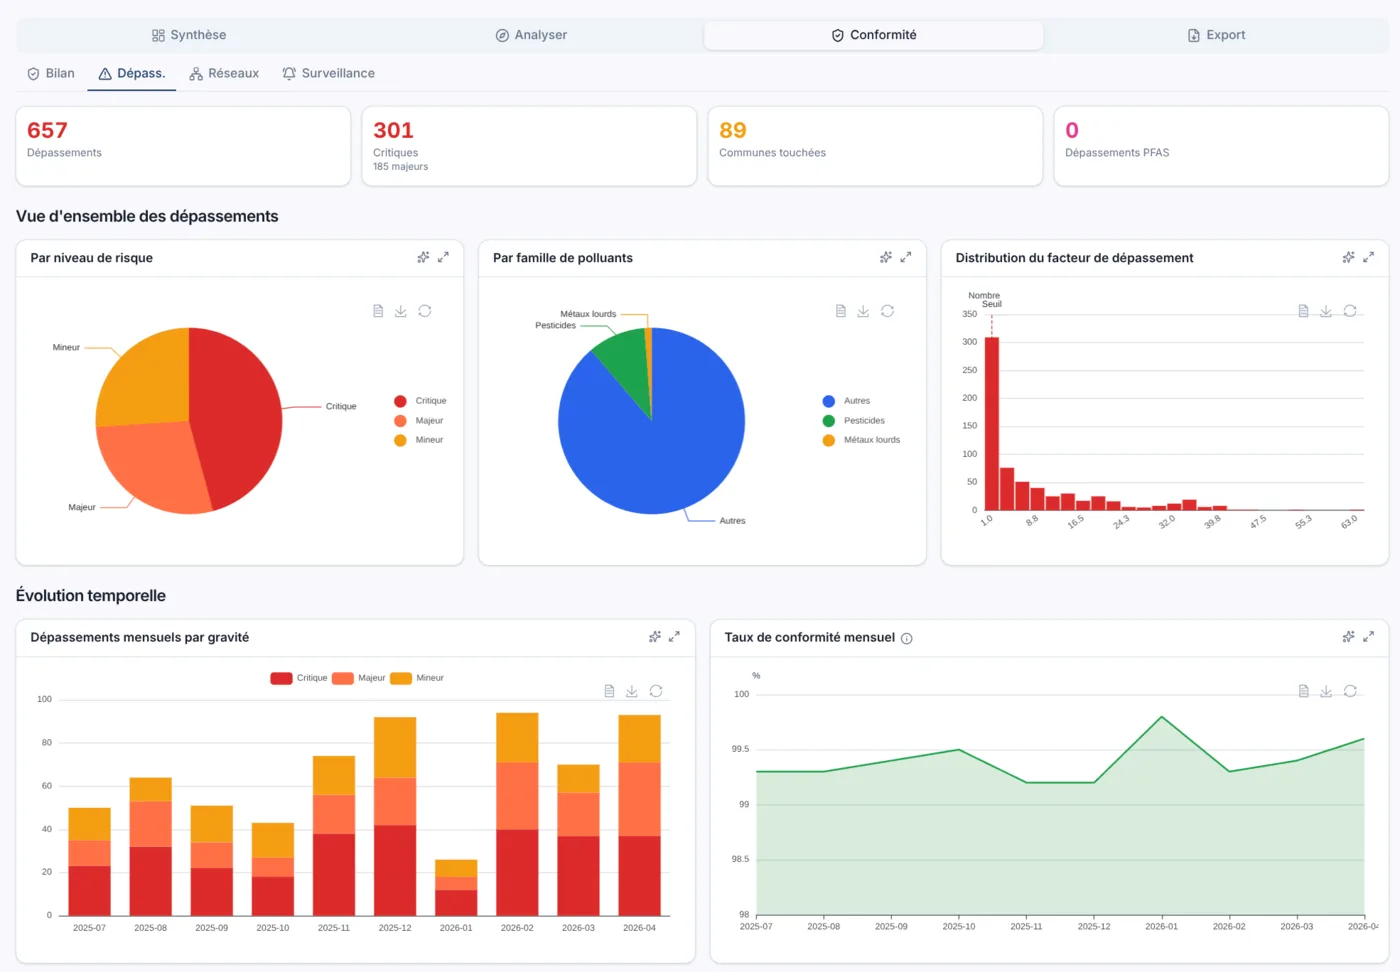Toggle Critique series in the risk pie legend
Image resolution: width=1400 pixels, height=972 pixels.
(x=420, y=401)
